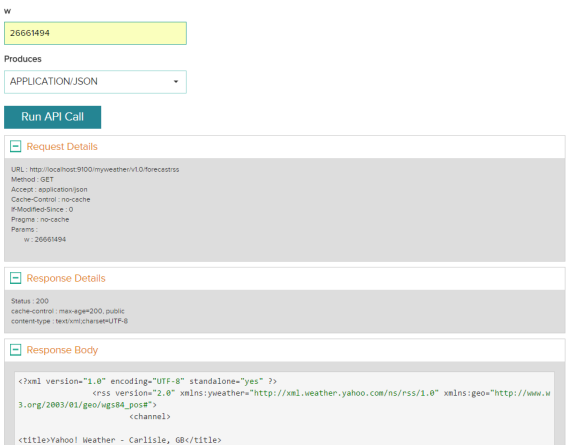Screen dimensions: 576x445
Task: Toggle the Response Details header title
Action: click(66, 278)
